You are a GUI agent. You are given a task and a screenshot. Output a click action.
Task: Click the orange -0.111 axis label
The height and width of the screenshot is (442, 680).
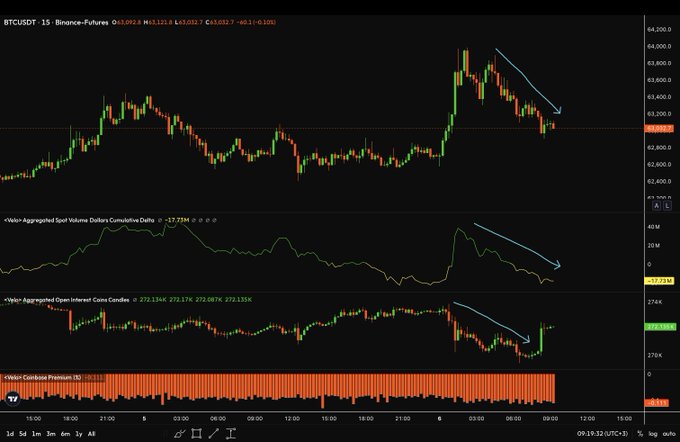[657, 403]
